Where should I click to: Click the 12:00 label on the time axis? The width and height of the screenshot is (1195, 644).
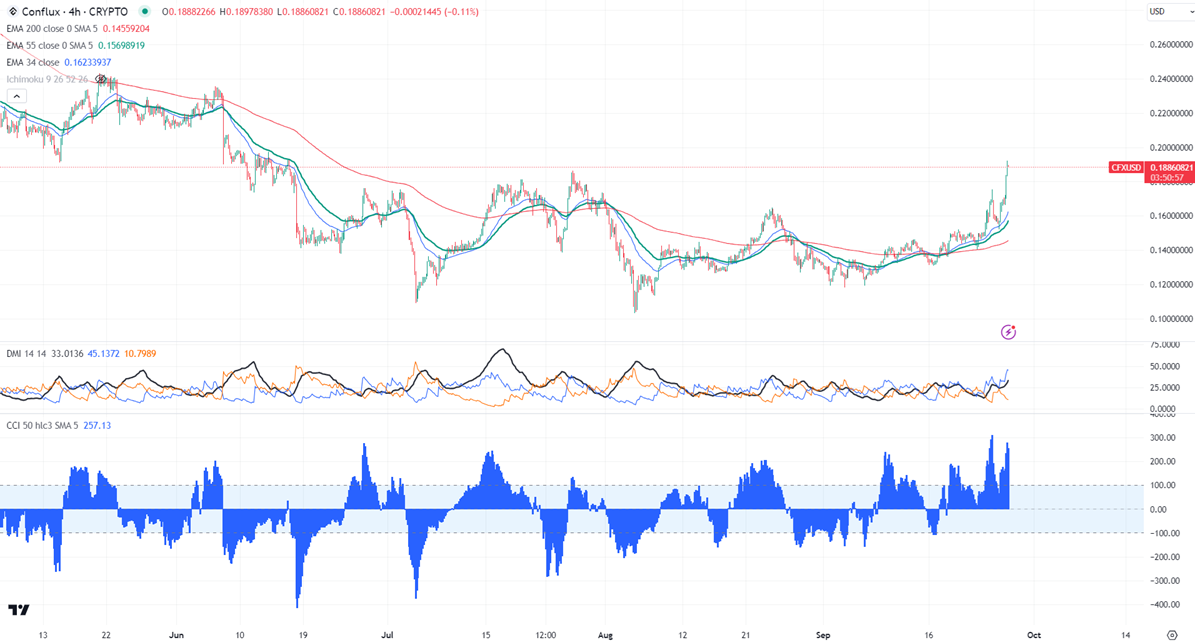546,635
